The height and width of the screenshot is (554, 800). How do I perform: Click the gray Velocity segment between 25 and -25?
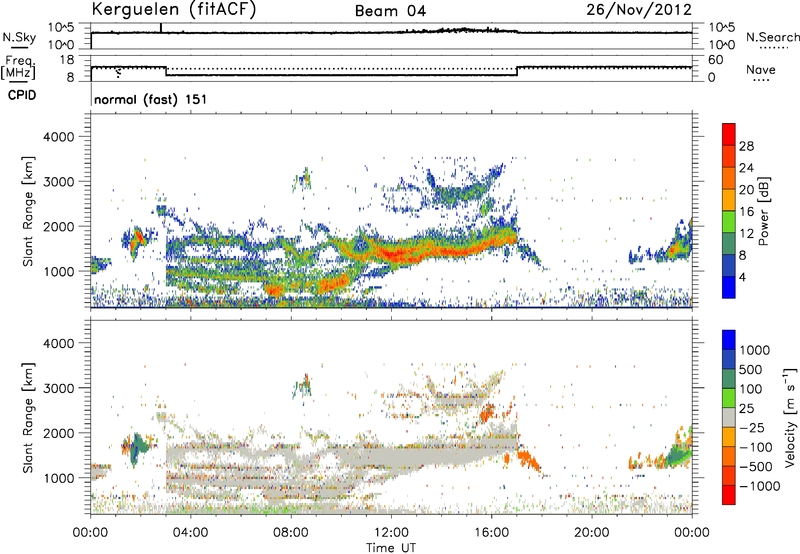click(729, 418)
